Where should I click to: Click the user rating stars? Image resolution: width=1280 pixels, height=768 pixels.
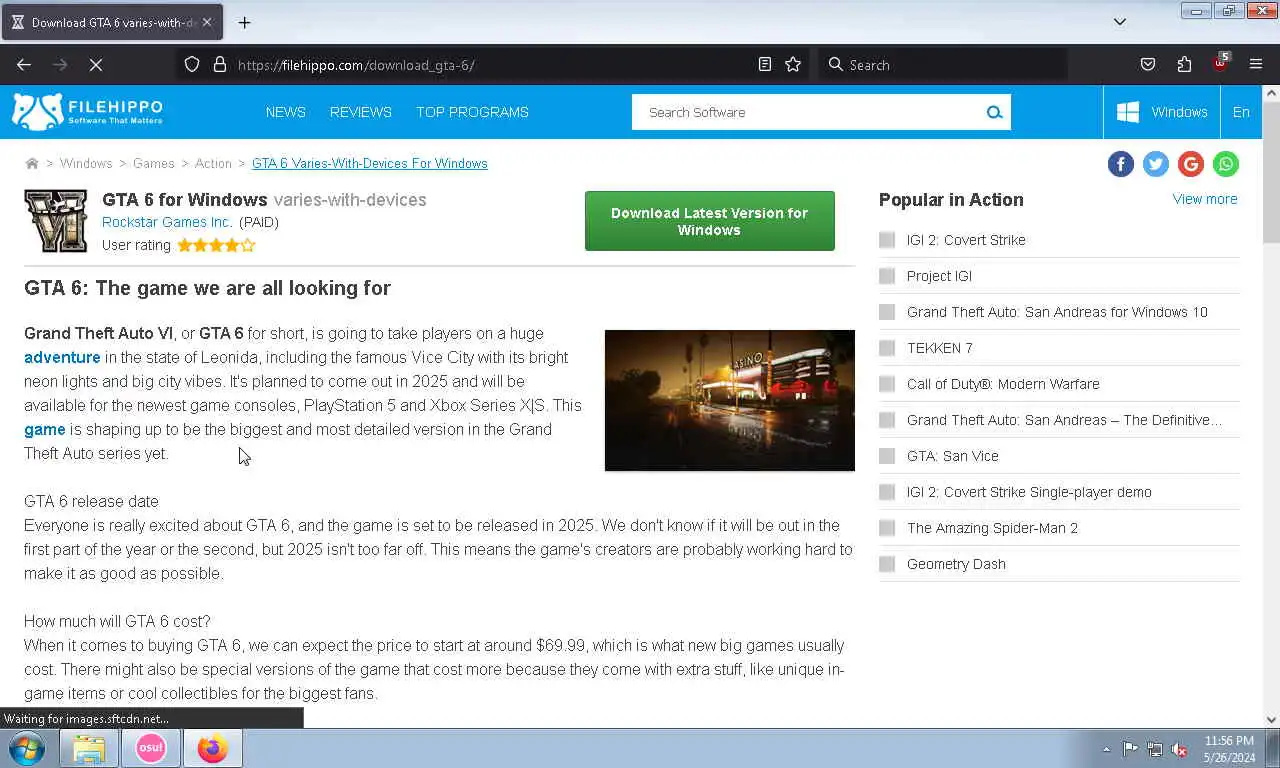point(216,245)
